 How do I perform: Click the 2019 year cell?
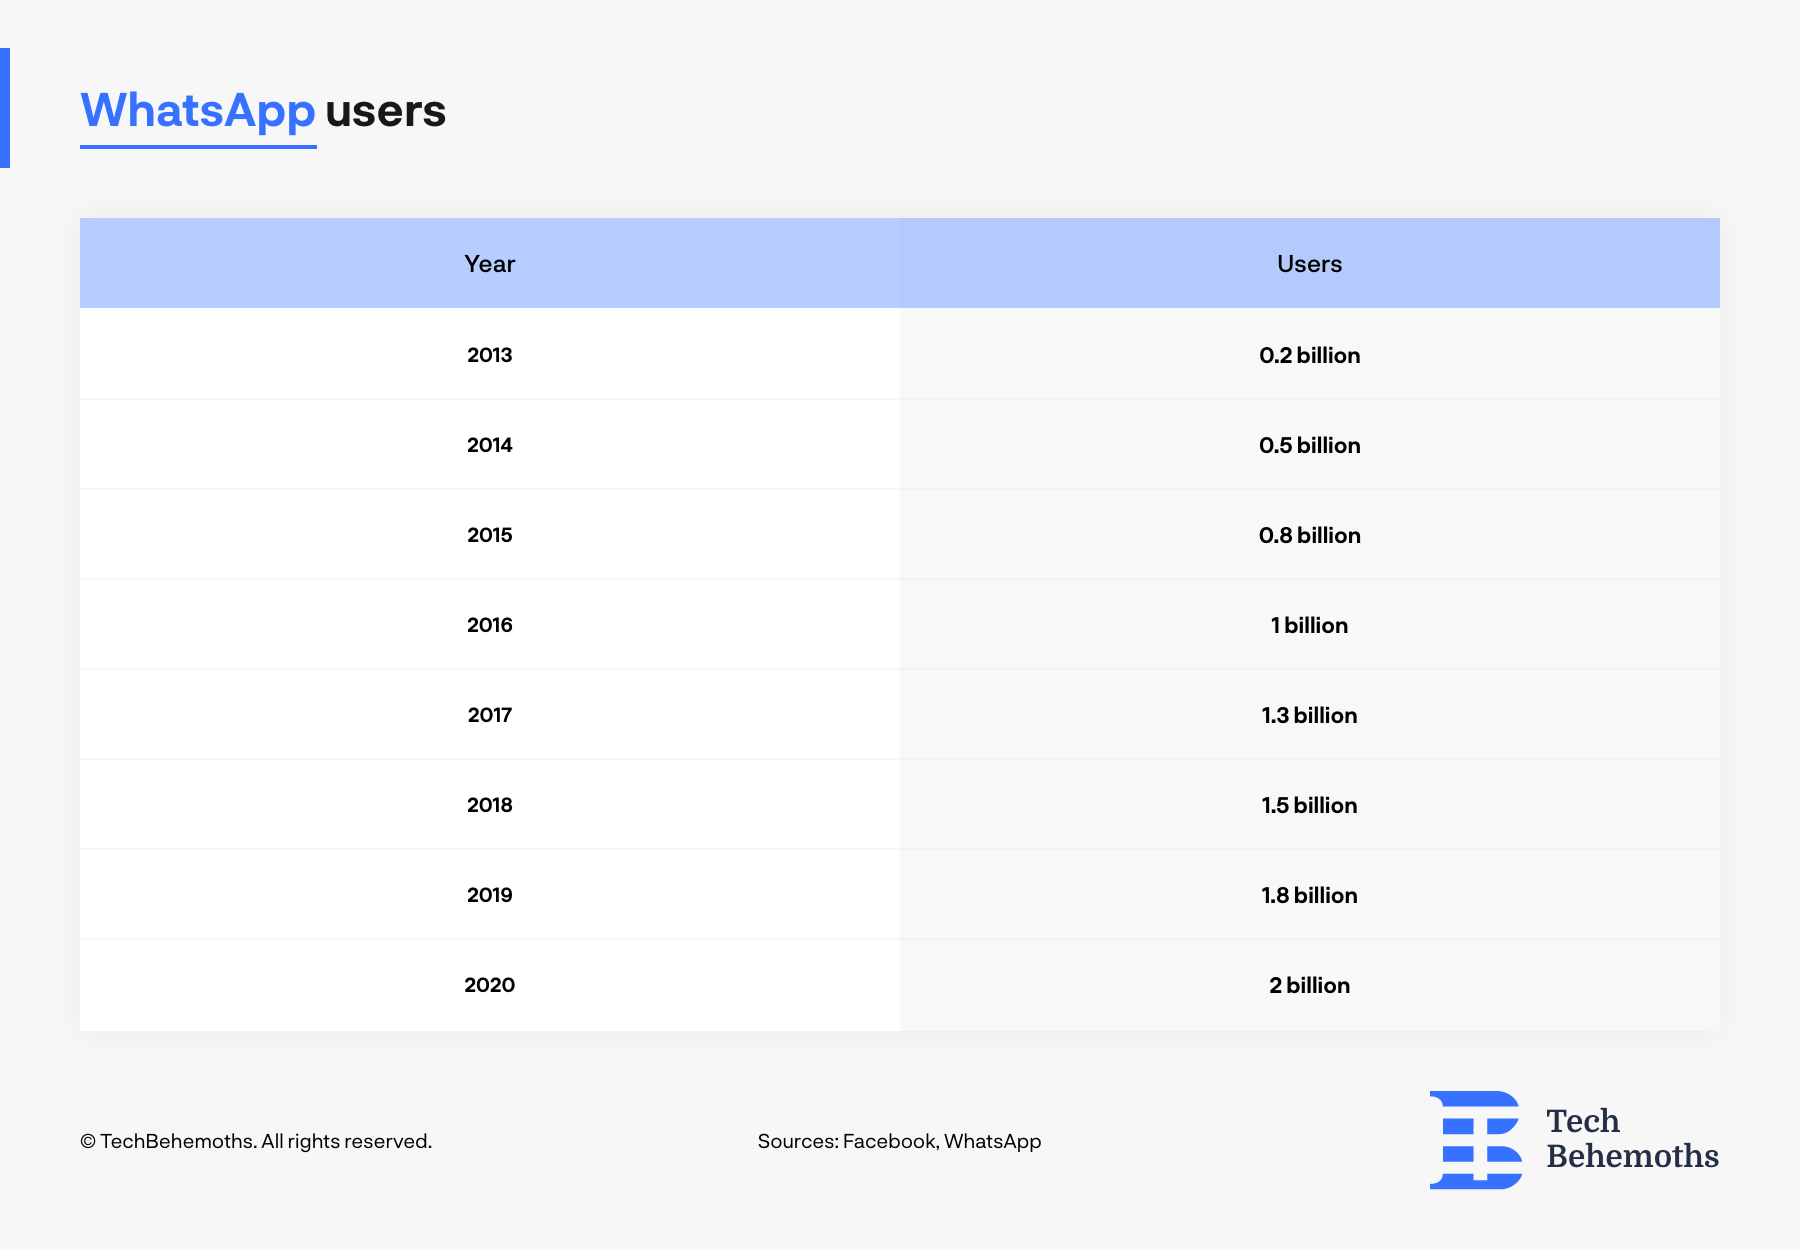490,895
